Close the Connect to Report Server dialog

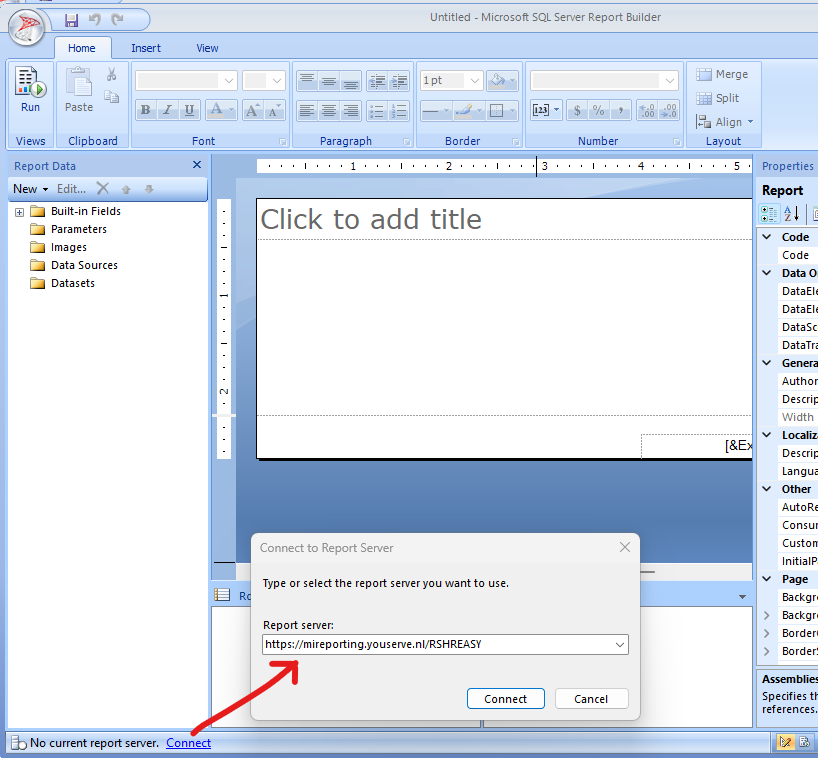pos(625,547)
